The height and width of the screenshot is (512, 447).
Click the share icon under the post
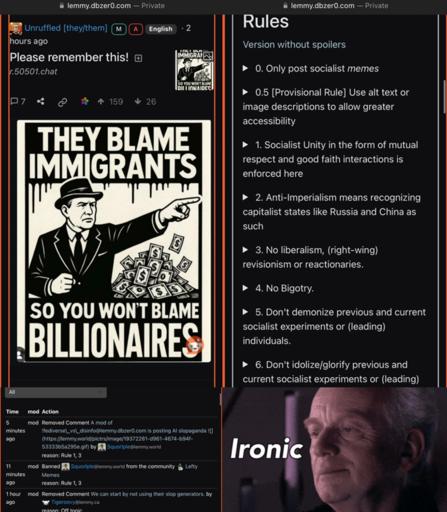[x=41, y=101]
